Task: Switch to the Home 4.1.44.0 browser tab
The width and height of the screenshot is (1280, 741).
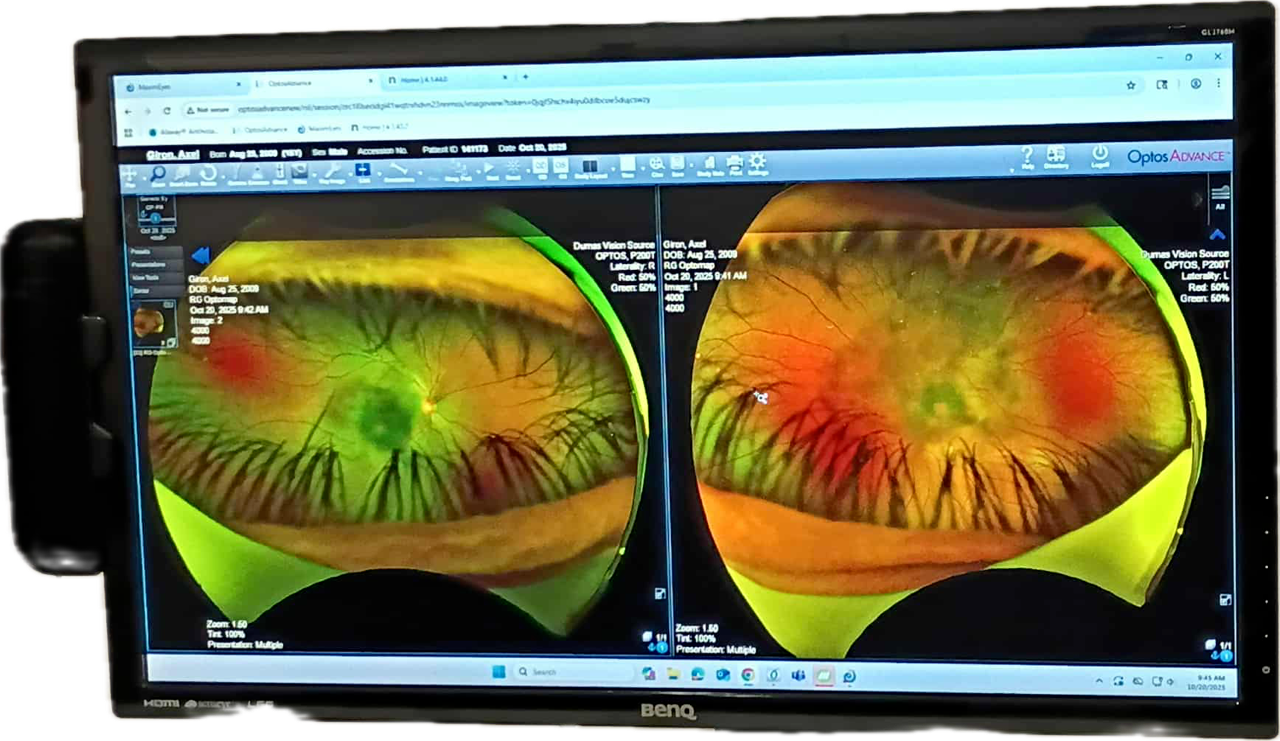Action: tap(445, 80)
